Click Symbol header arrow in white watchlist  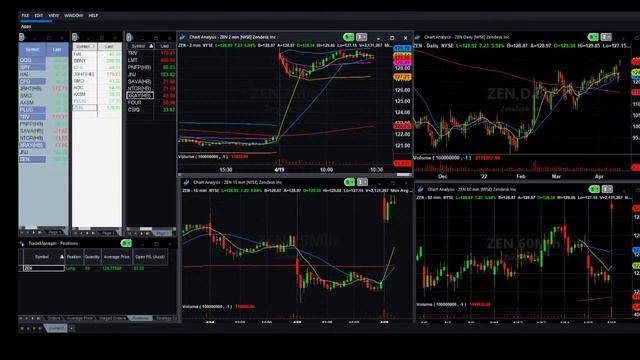click(x=93, y=47)
